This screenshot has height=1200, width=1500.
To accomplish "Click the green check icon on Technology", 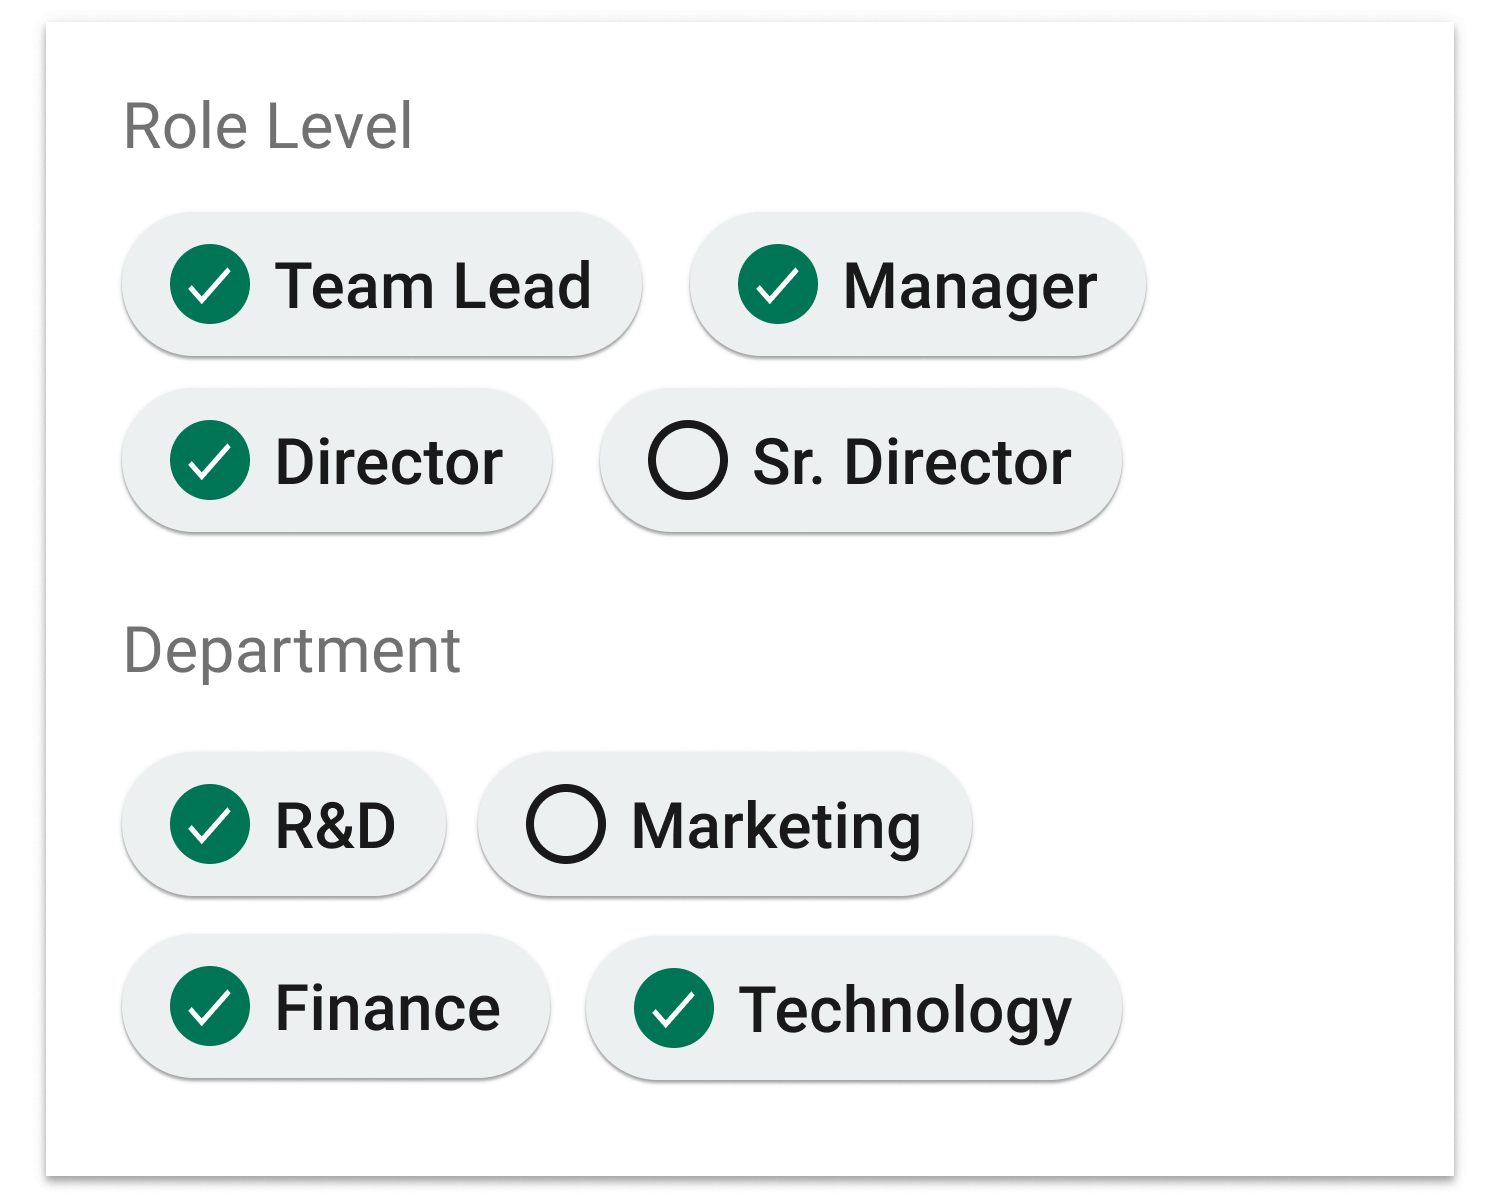I will click(674, 1009).
